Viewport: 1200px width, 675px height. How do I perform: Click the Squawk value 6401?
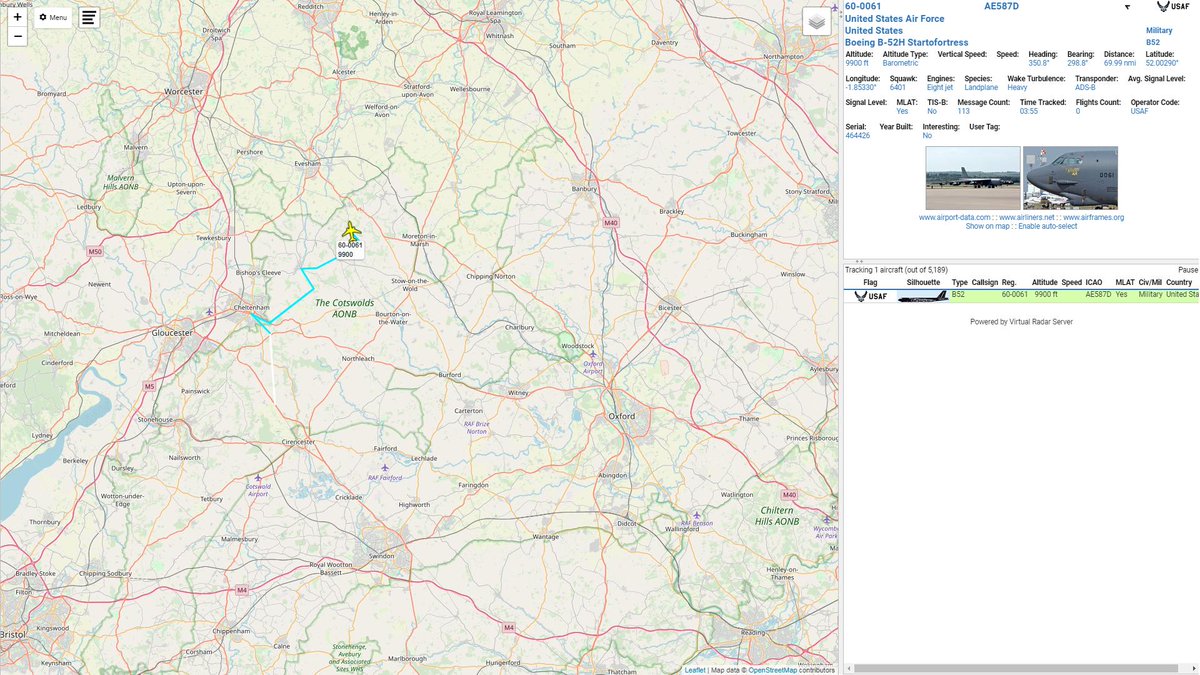[x=897, y=87]
